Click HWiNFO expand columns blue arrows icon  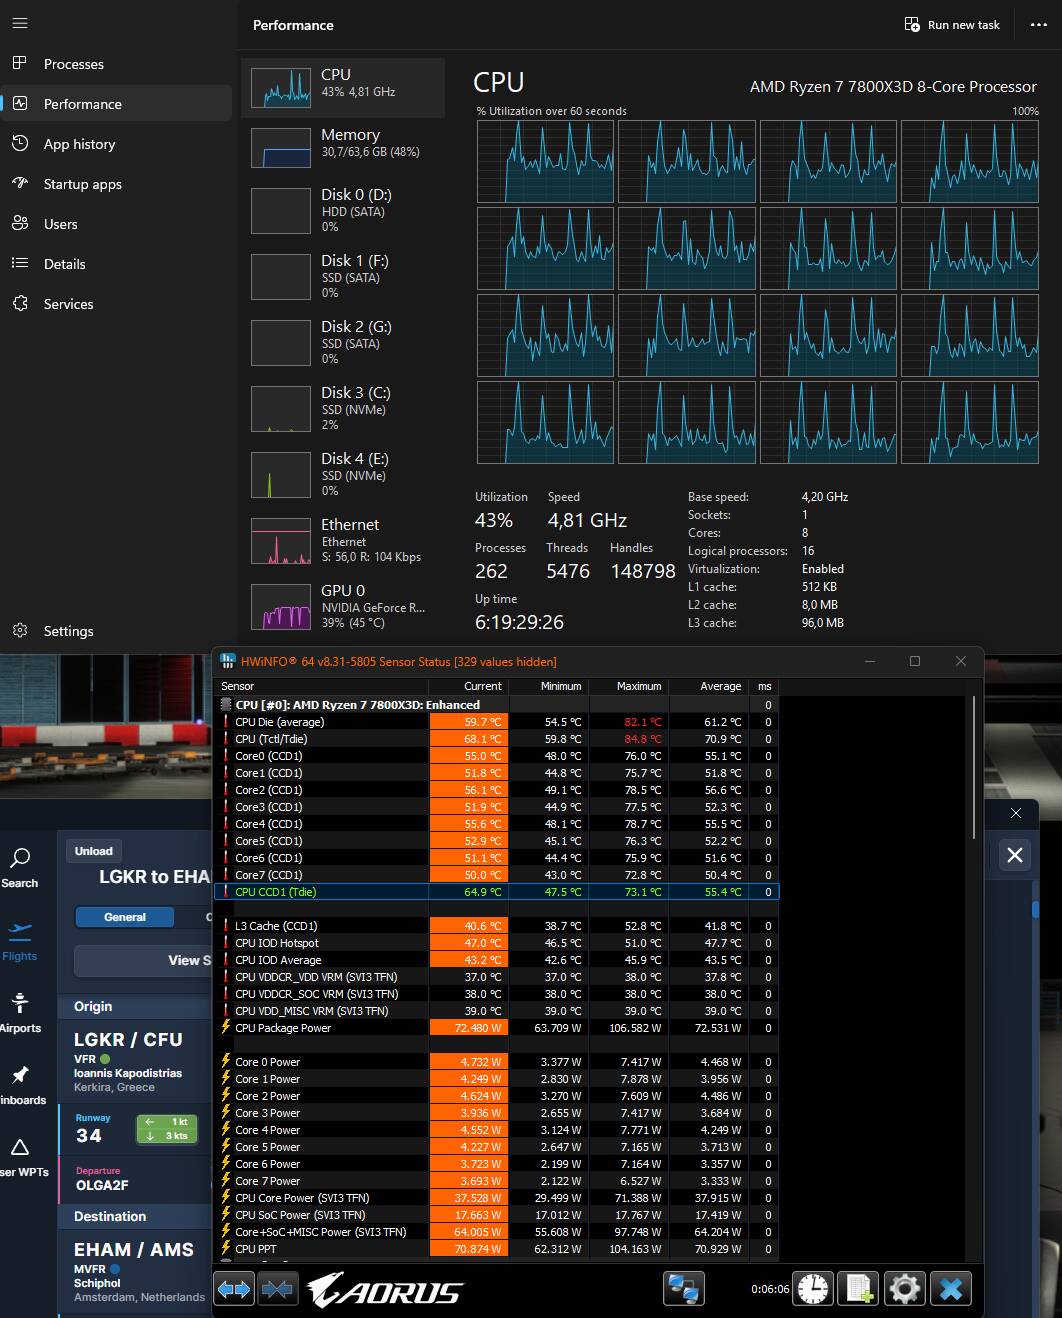click(x=234, y=1289)
